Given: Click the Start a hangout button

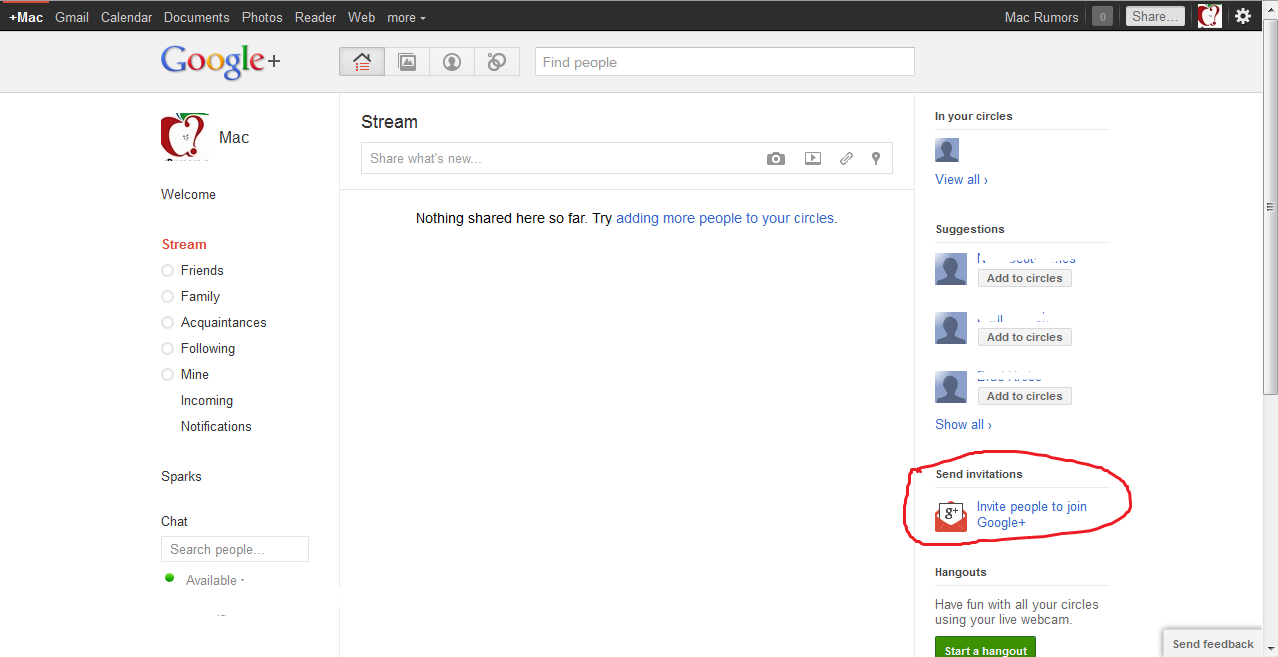Looking at the screenshot, I should (x=985, y=648).
